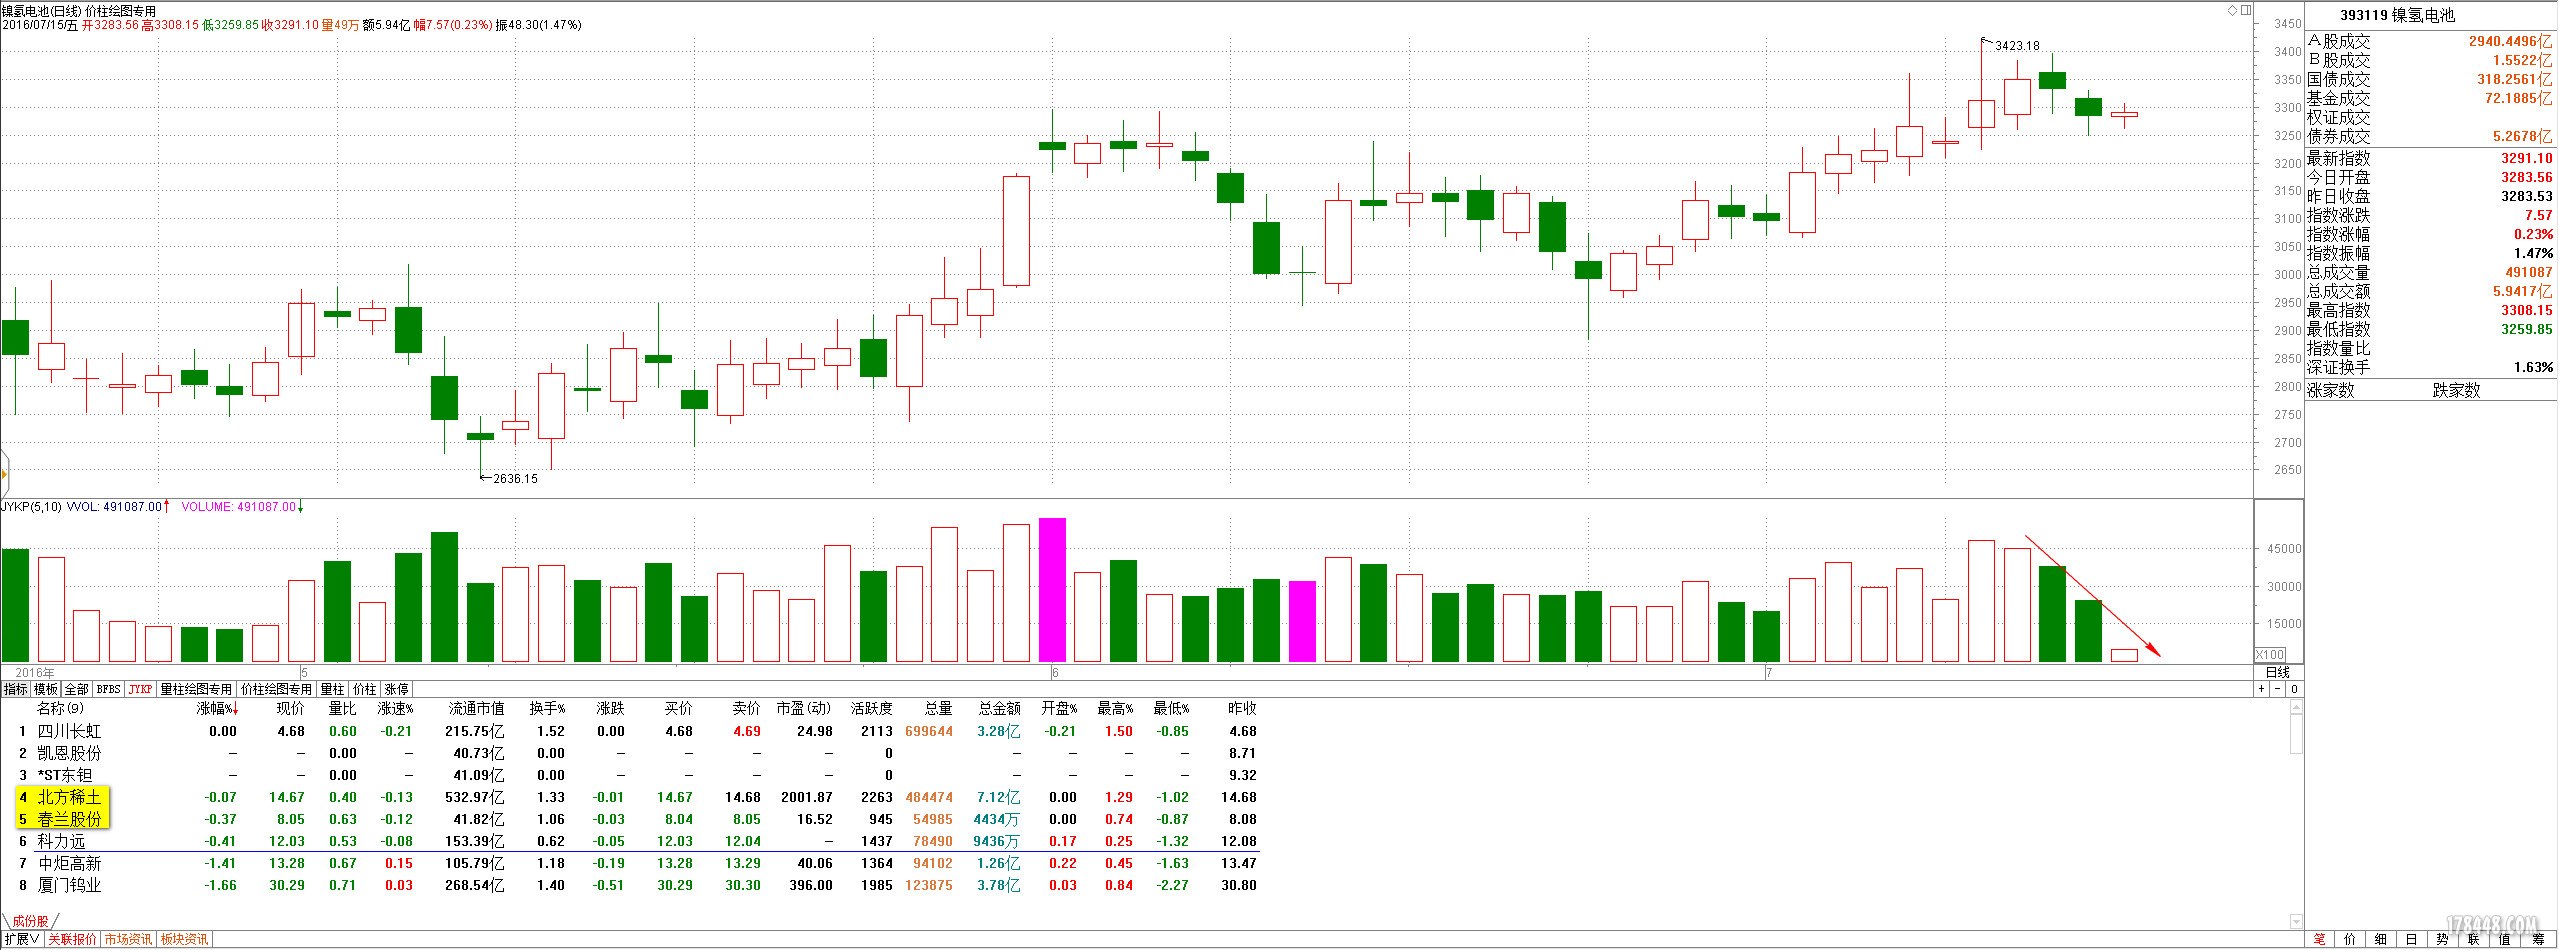2559x950 pixels.
Task: Click the first magenta volume bar
Action: point(1052,590)
